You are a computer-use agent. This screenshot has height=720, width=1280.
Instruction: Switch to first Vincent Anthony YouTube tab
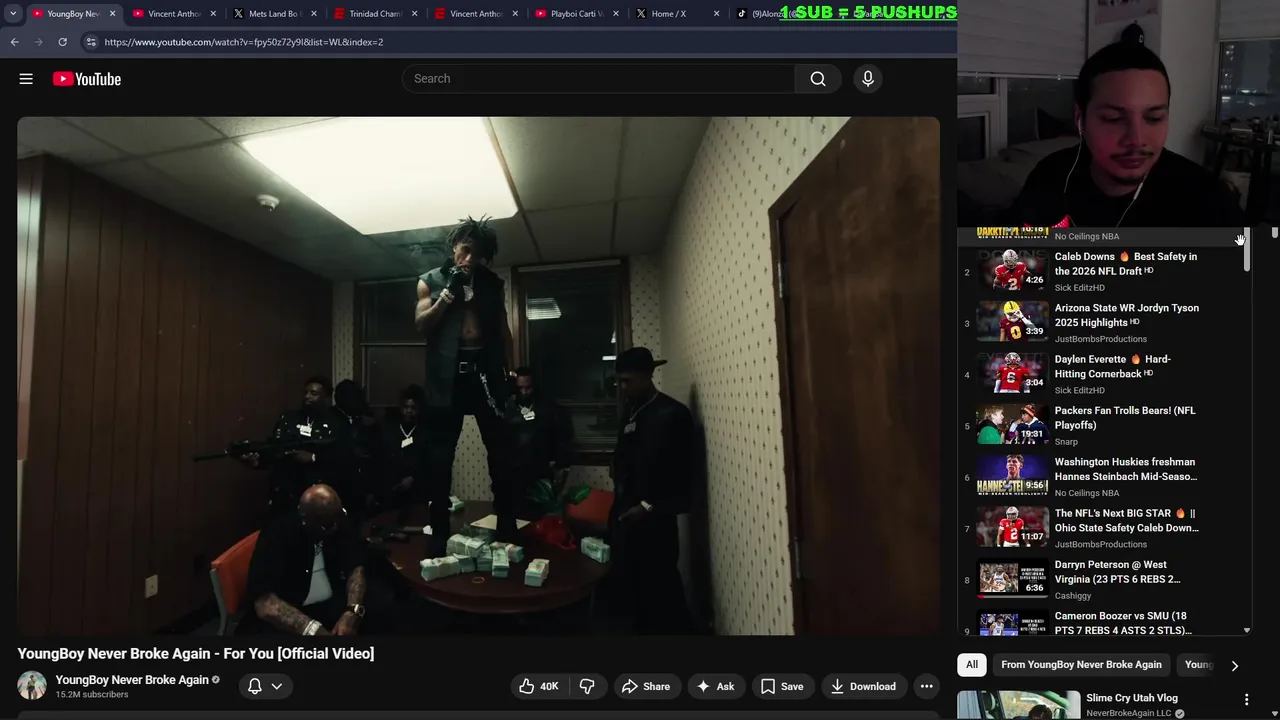coord(174,14)
